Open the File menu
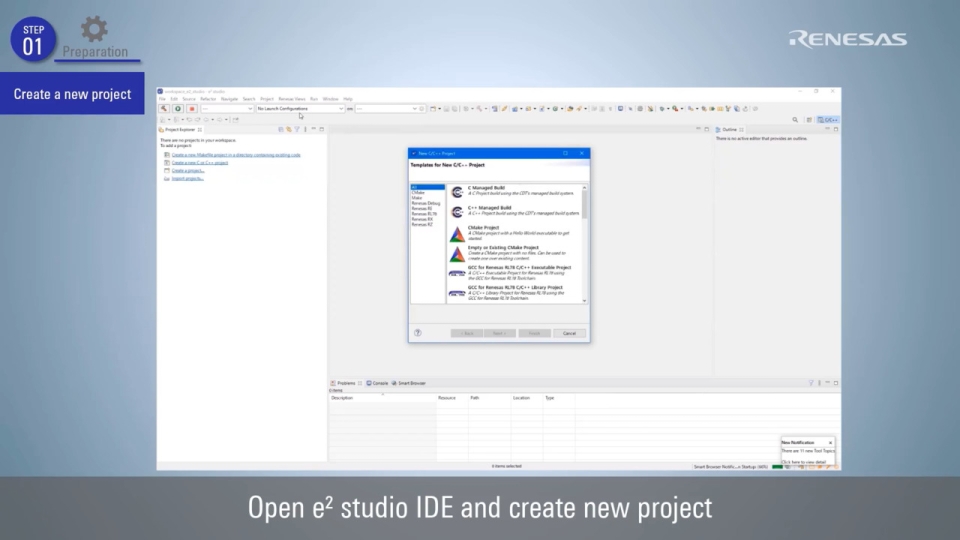Image resolution: width=960 pixels, height=540 pixels. click(162, 99)
